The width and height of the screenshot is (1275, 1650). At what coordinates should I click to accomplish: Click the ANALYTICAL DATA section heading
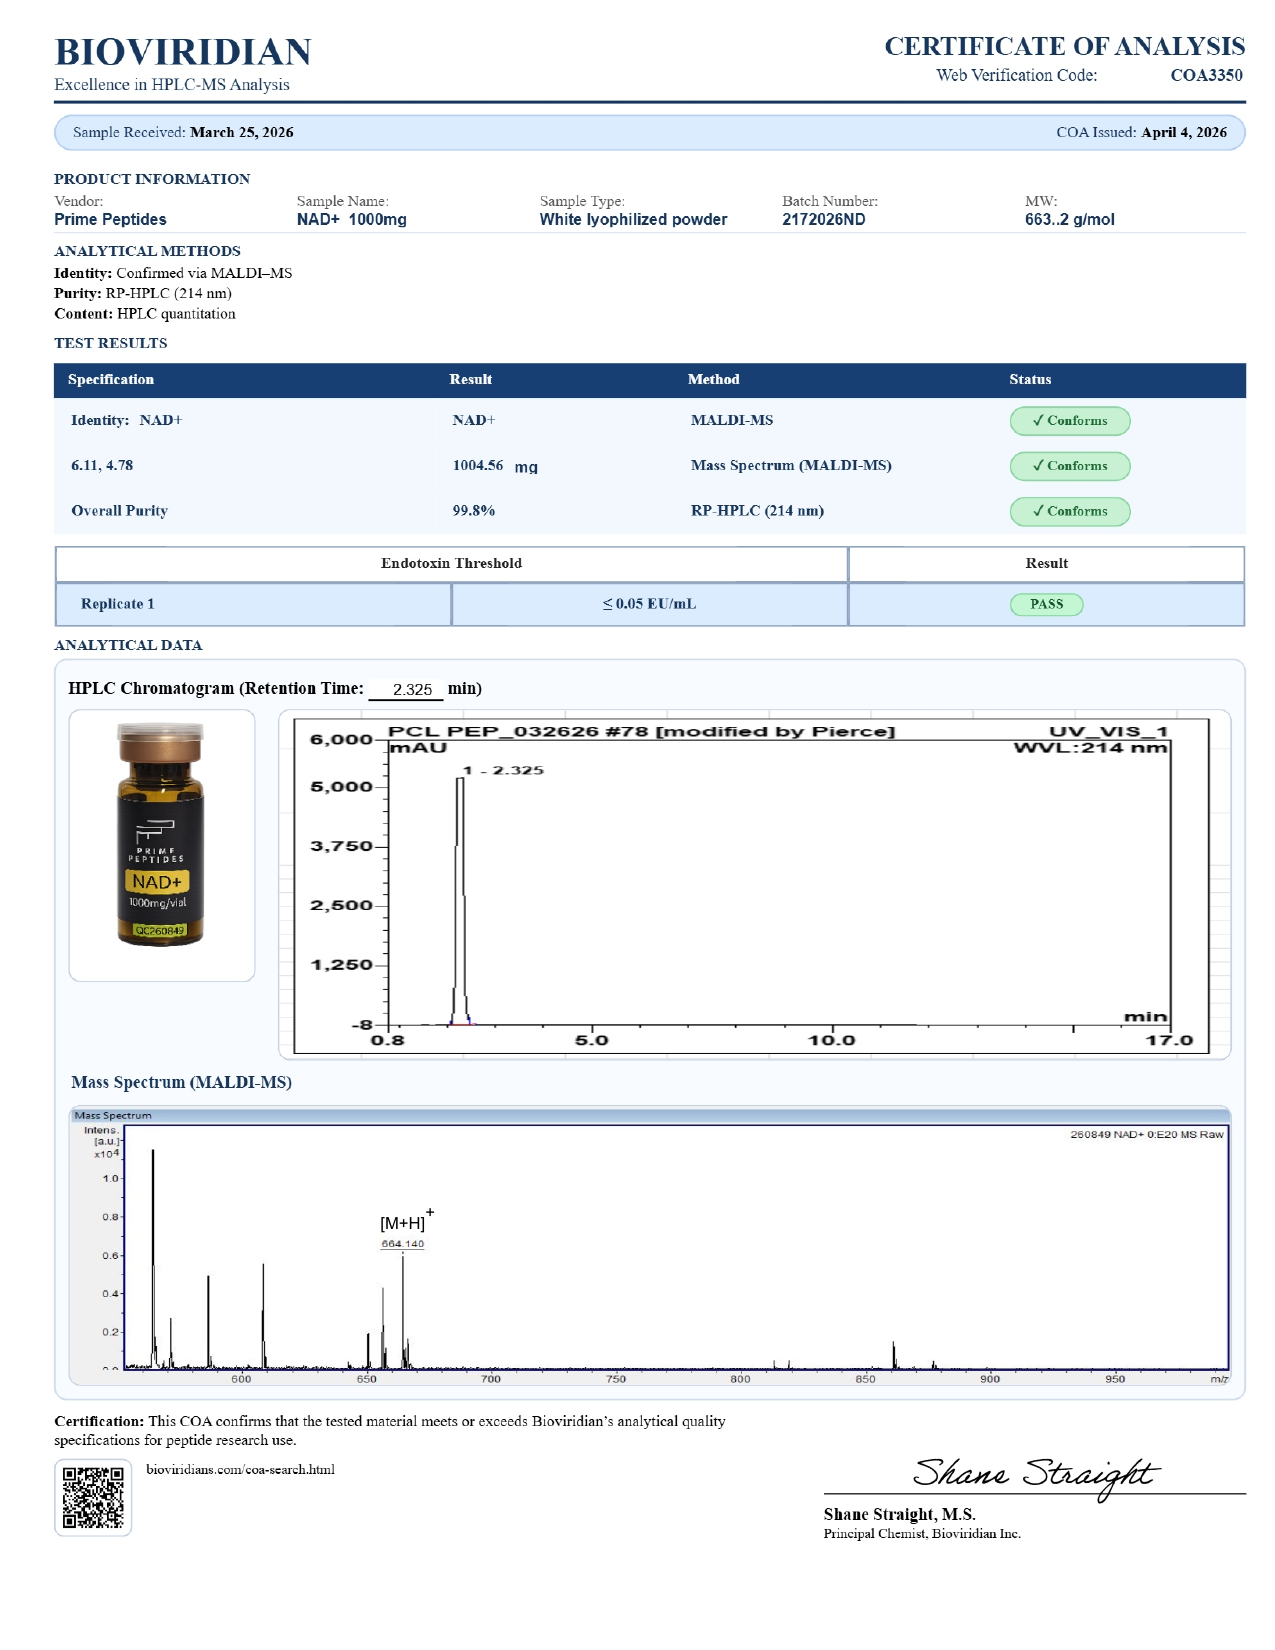(x=128, y=645)
